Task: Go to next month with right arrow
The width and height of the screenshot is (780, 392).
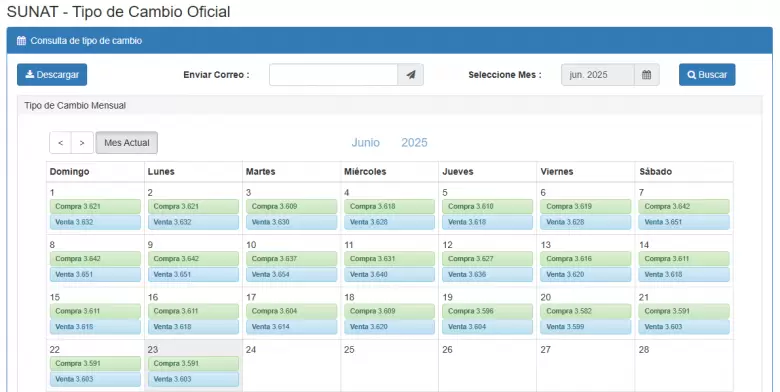Action: coord(82,143)
